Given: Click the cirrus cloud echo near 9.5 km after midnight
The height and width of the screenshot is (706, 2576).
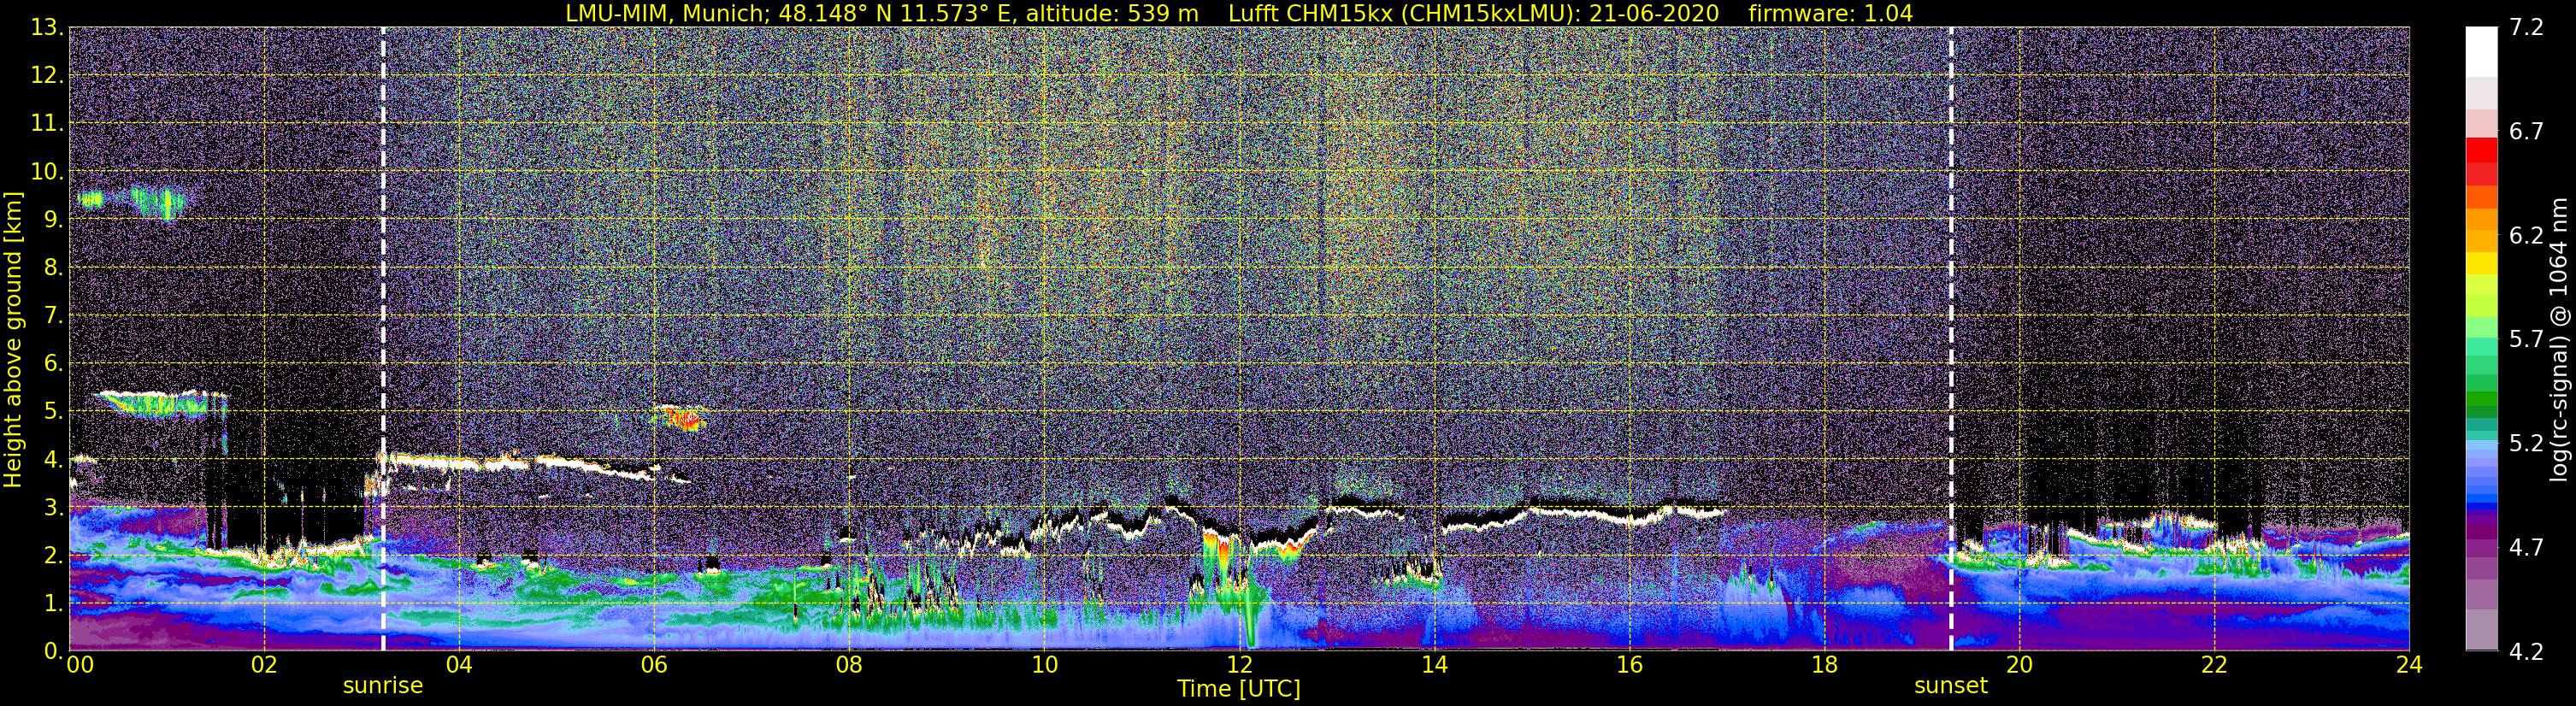Looking at the screenshot, I should point(131,202).
